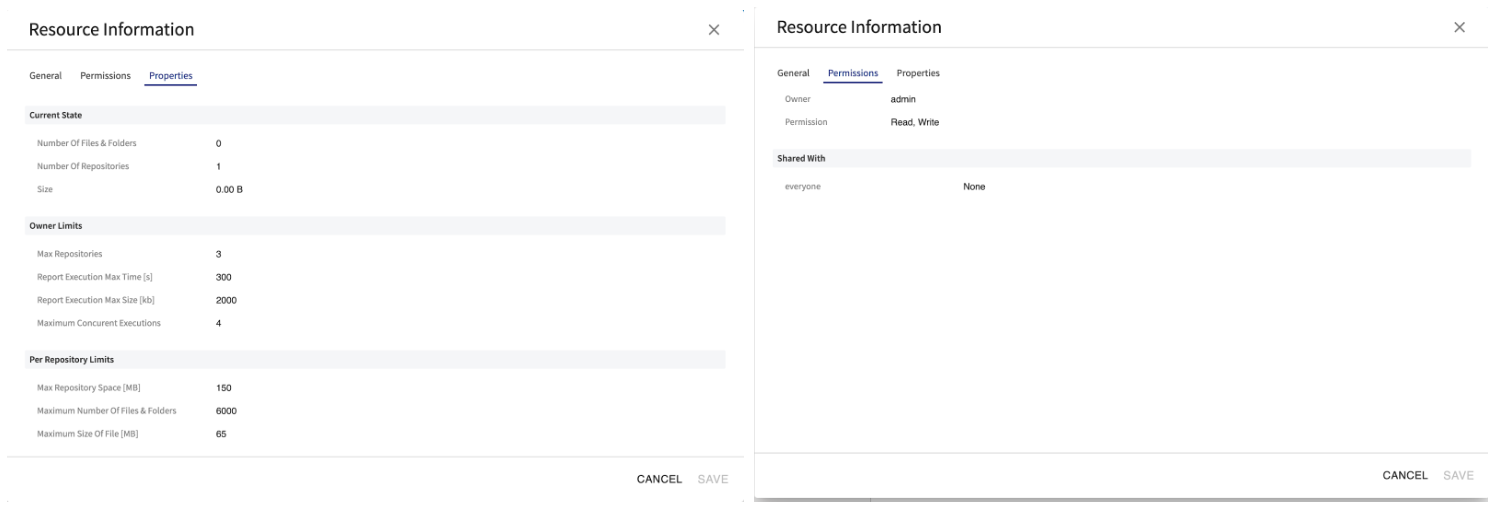Image resolution: width=1503 pixels, height=522 pixels.
Task: Click the Permission value Read, Write
Action: point(915,122)
